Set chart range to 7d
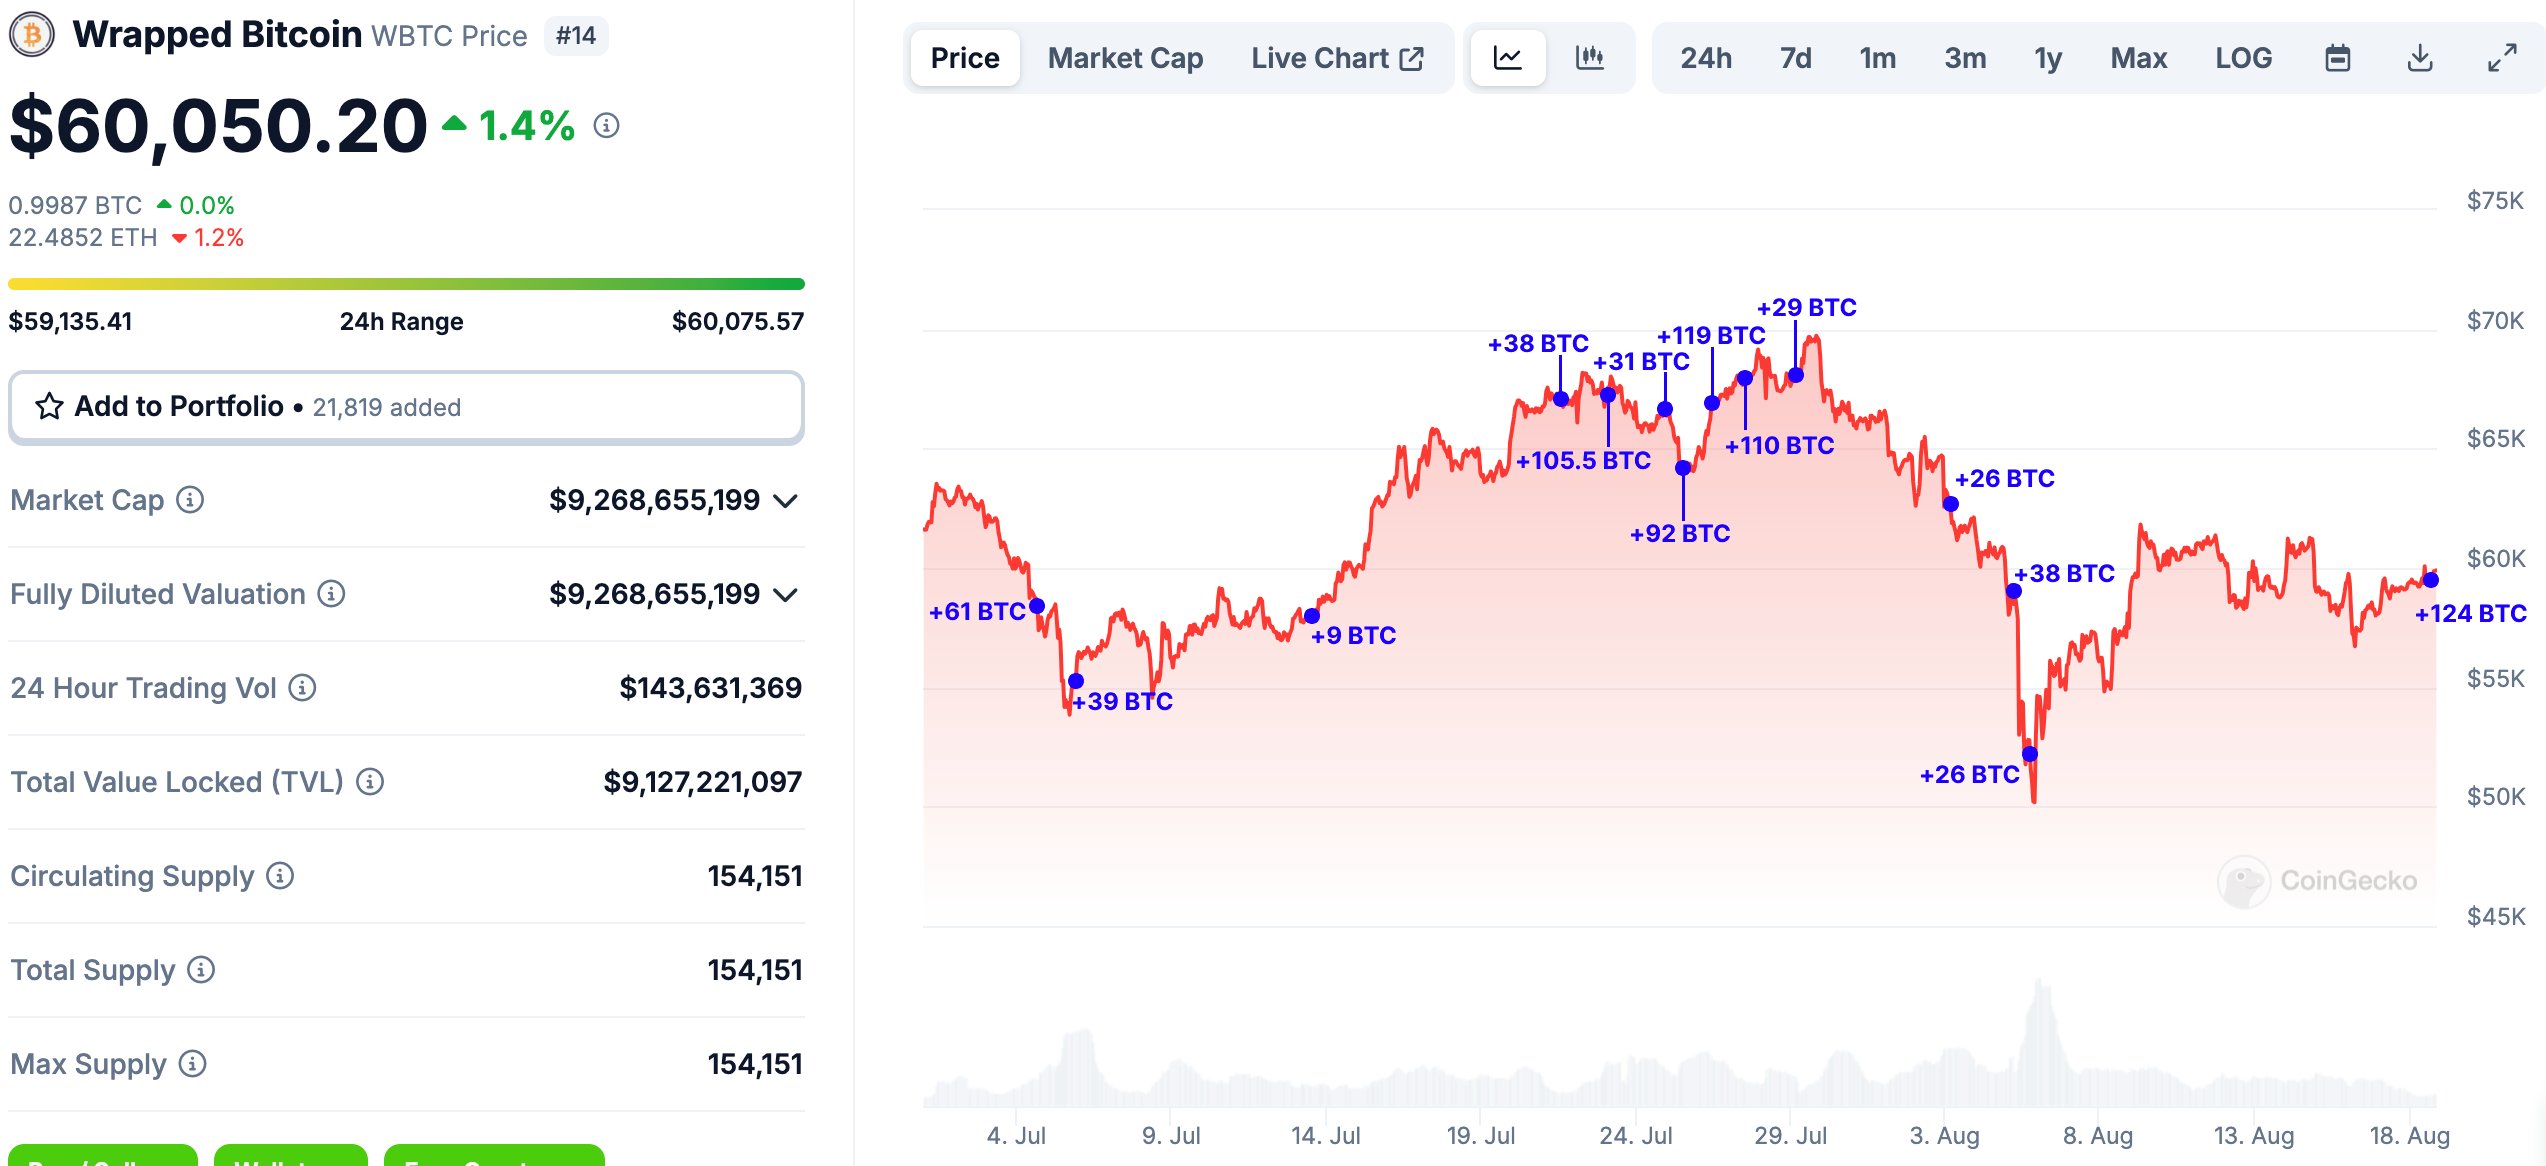The image size is (2546, 1166). pos(1795,58)
